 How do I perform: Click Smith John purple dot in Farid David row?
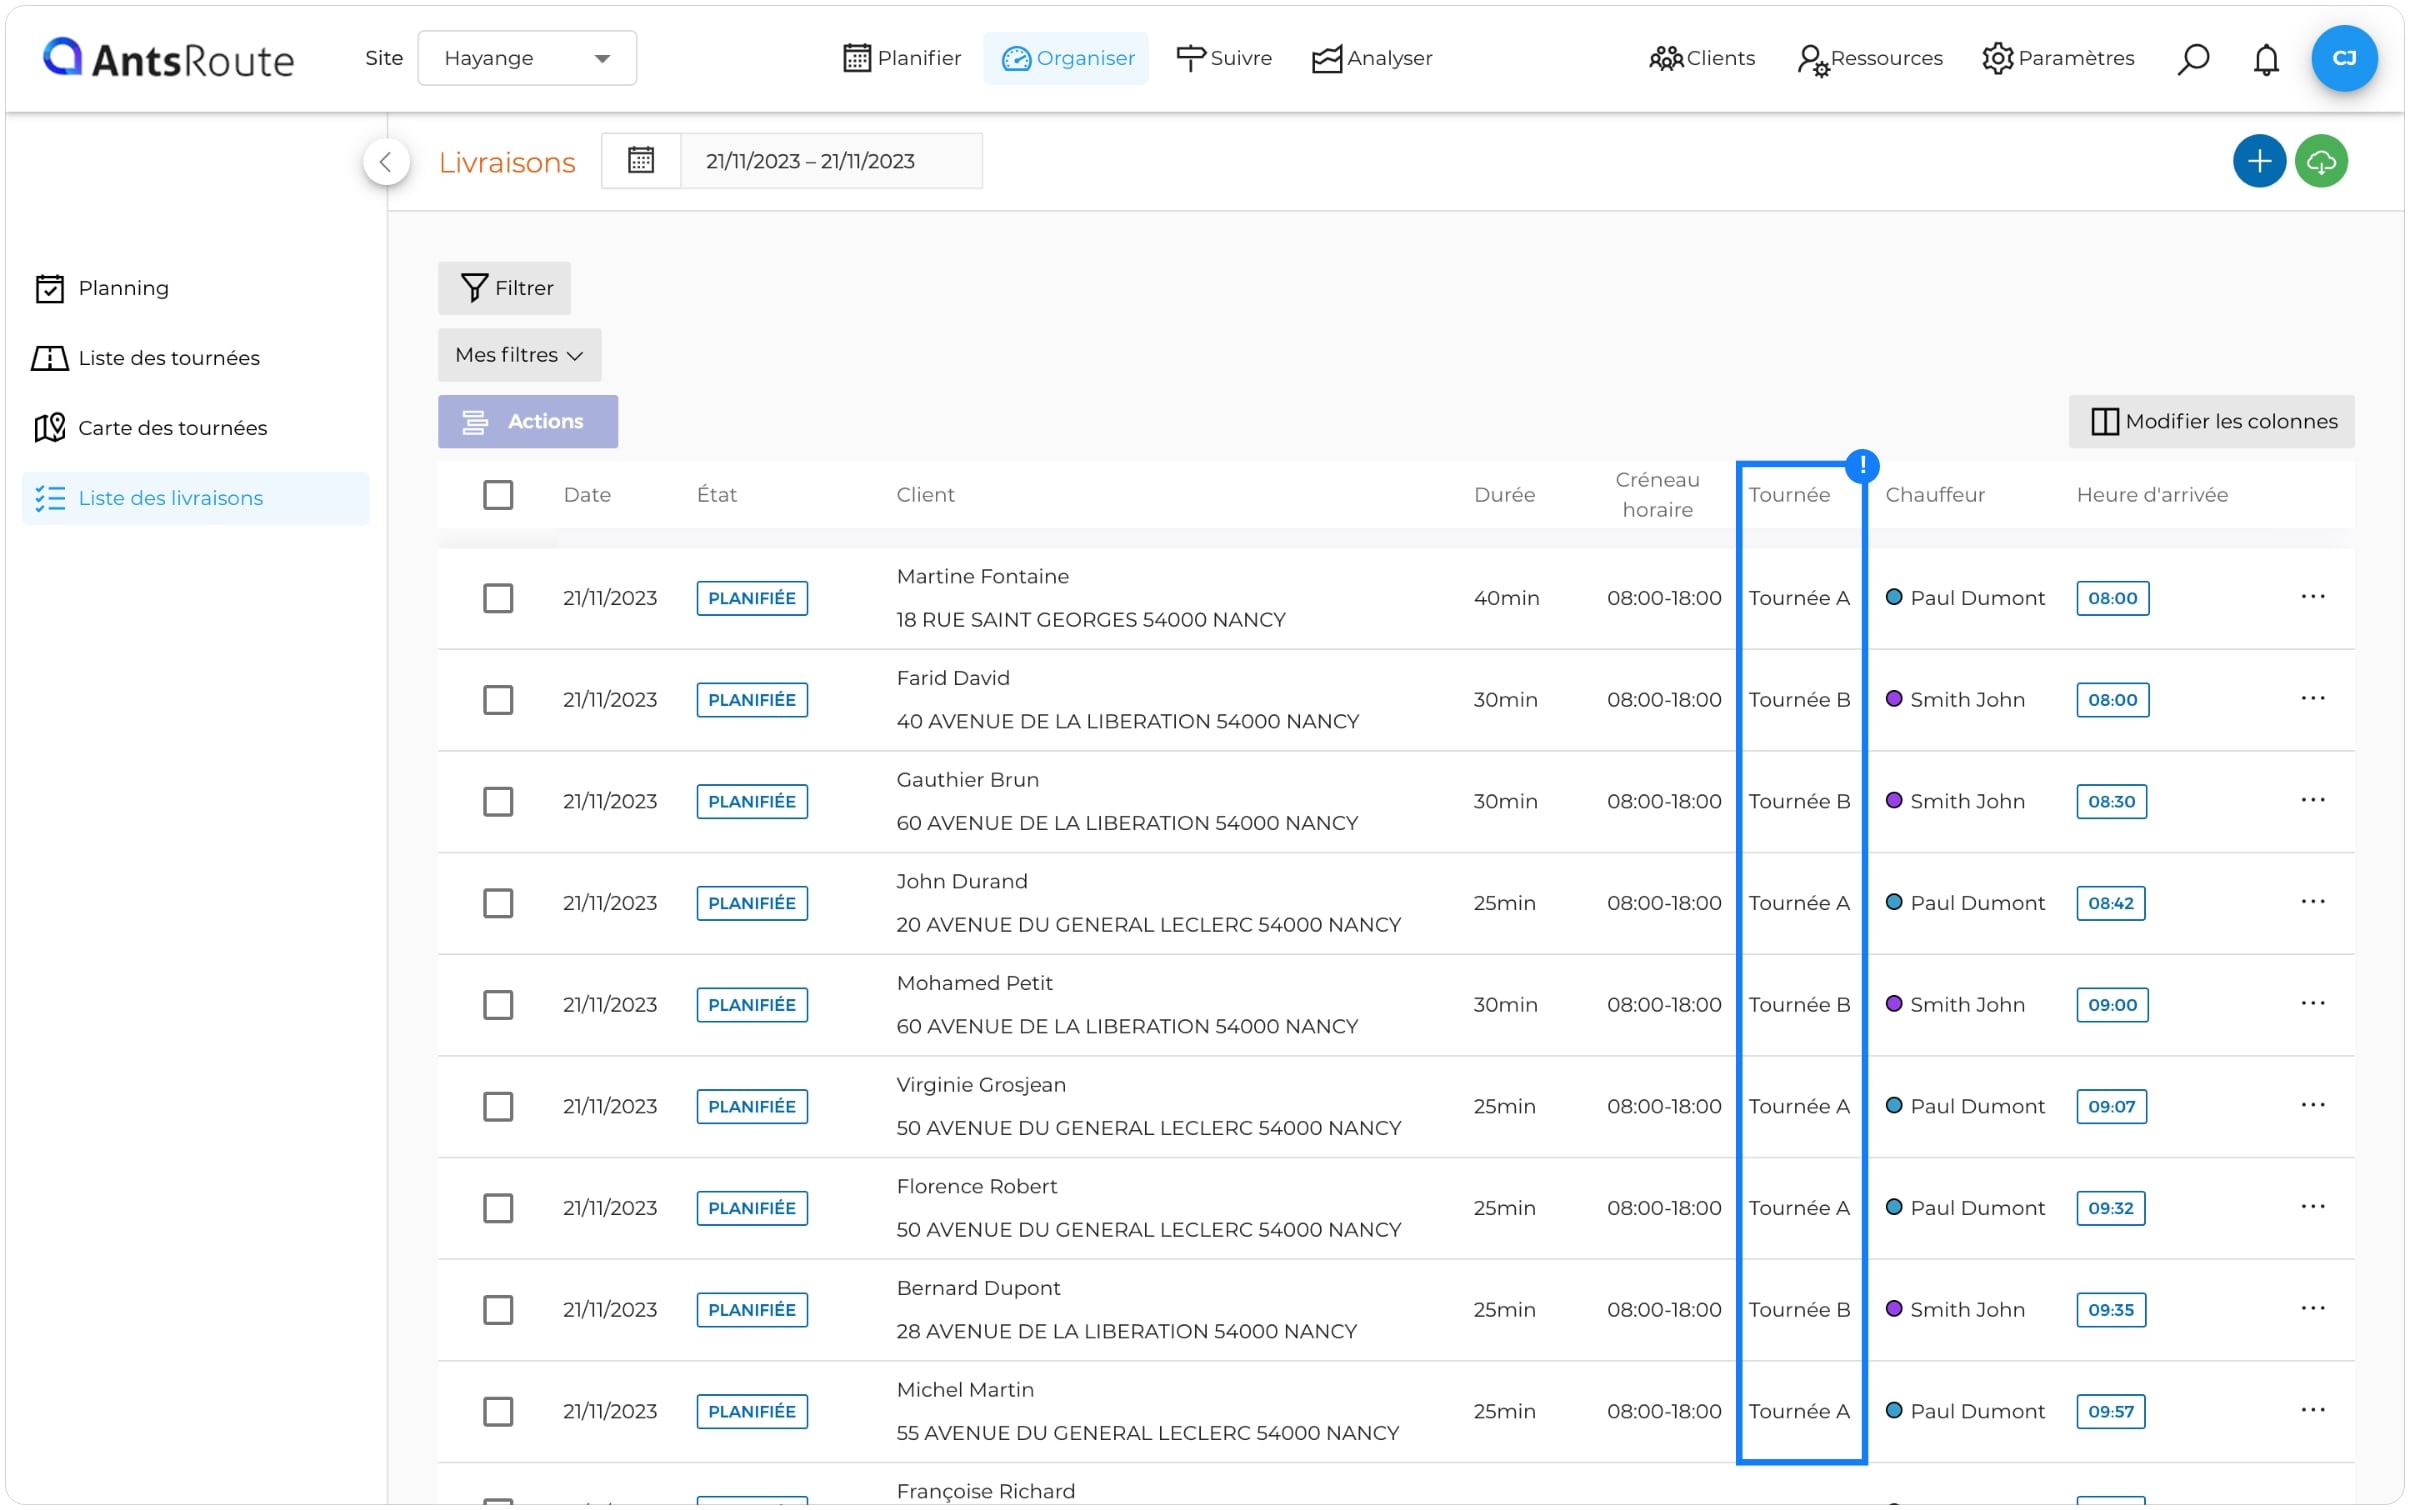click(1893, 699)
